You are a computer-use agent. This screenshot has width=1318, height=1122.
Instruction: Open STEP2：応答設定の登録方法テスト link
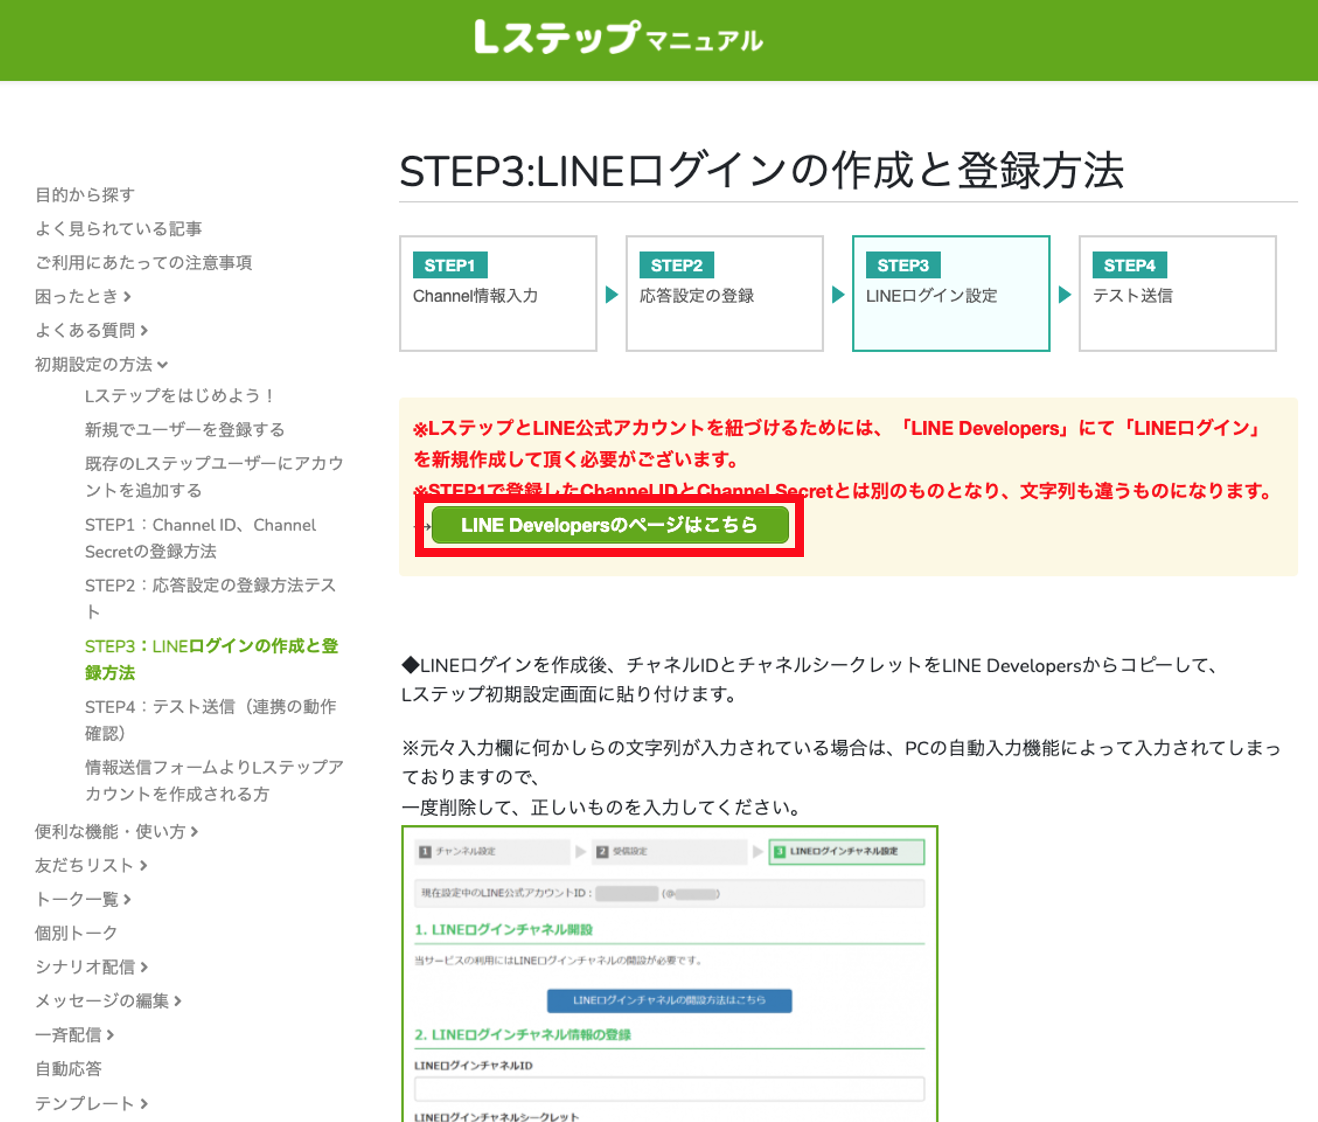click(210, 598)
